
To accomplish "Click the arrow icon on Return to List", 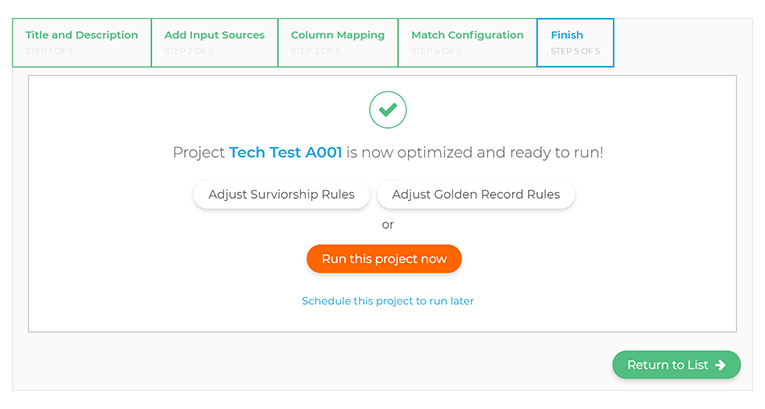I will (x=720, y=365).
